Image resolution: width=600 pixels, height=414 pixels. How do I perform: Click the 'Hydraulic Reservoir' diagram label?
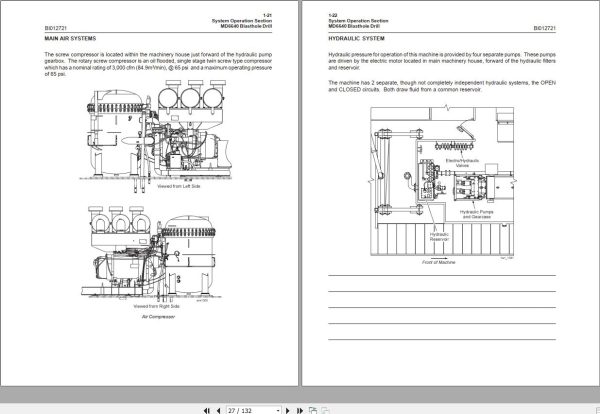pos(439,236)
